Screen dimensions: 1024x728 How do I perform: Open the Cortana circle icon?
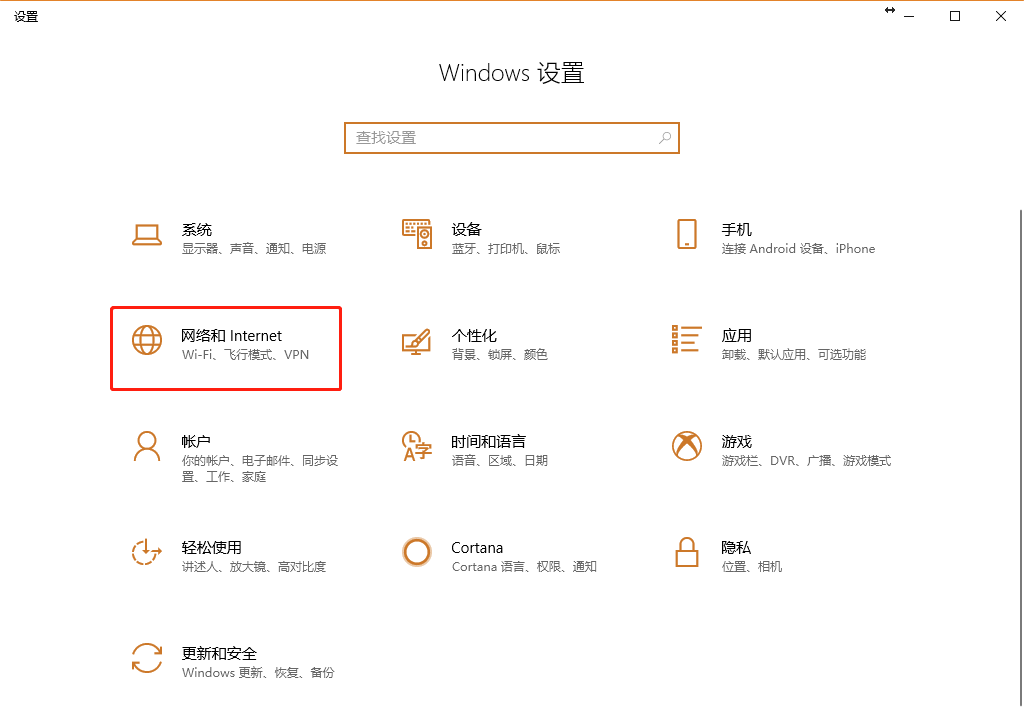tap(417, 553)
